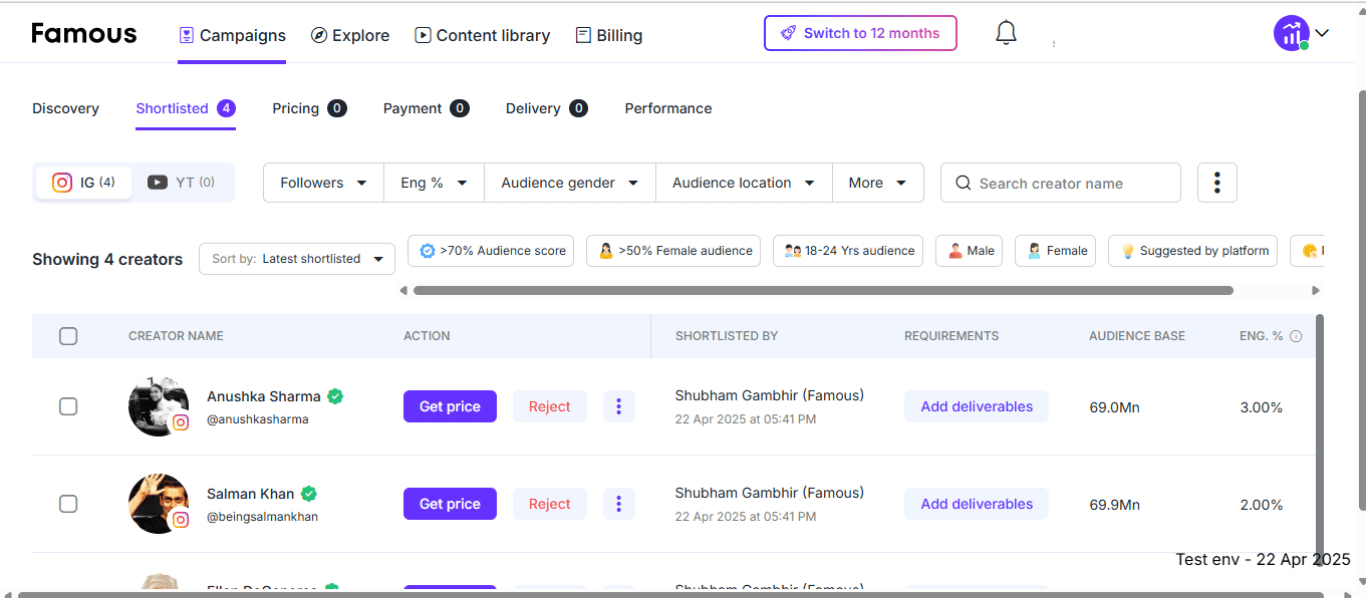The width and height of the screenshot is (1366, 599).
Task: Select the Male filter chip
Action: [x=969, y=251]
